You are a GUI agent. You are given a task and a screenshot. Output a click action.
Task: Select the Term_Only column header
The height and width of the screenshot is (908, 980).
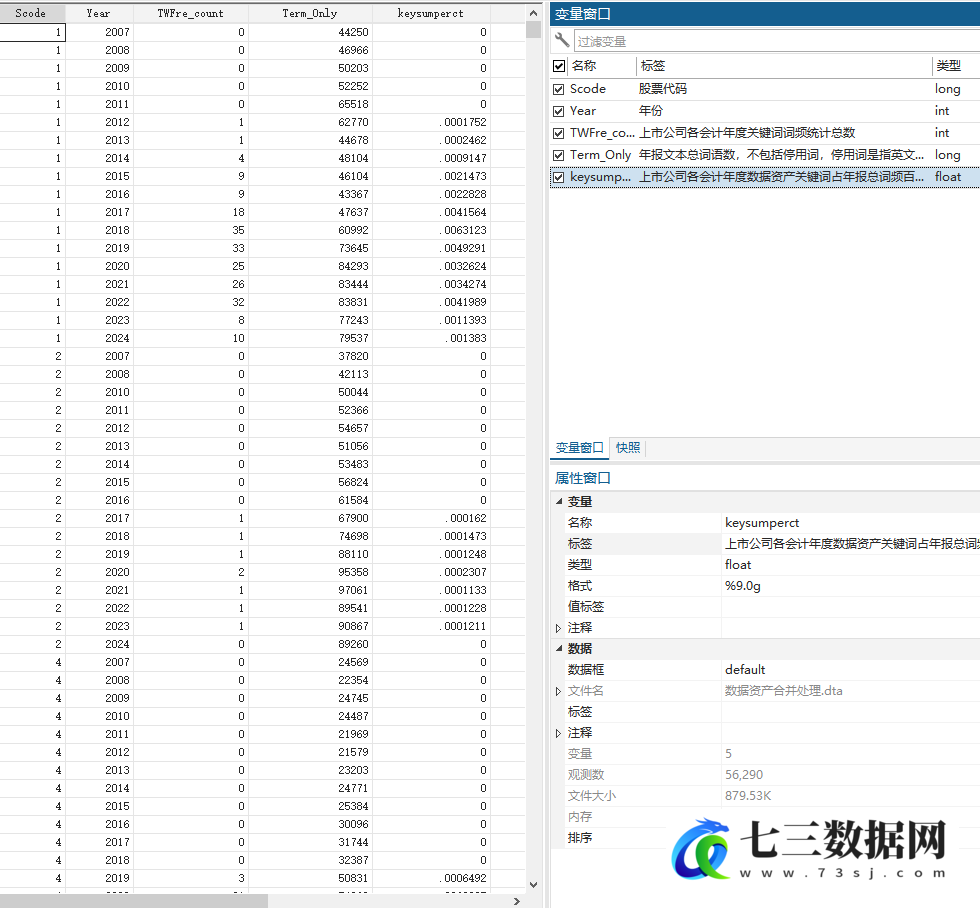click(x=310, y=13)
